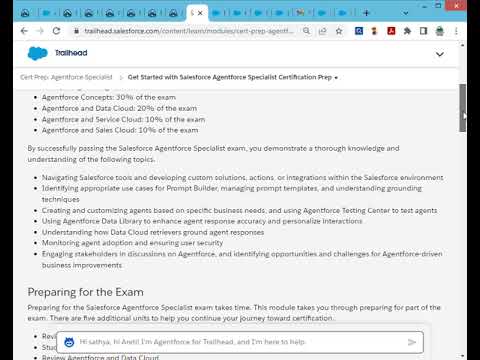Click the 'Navigating Salesforce tools' bullet
480x360 pixels.
click(x=243, y=177)
